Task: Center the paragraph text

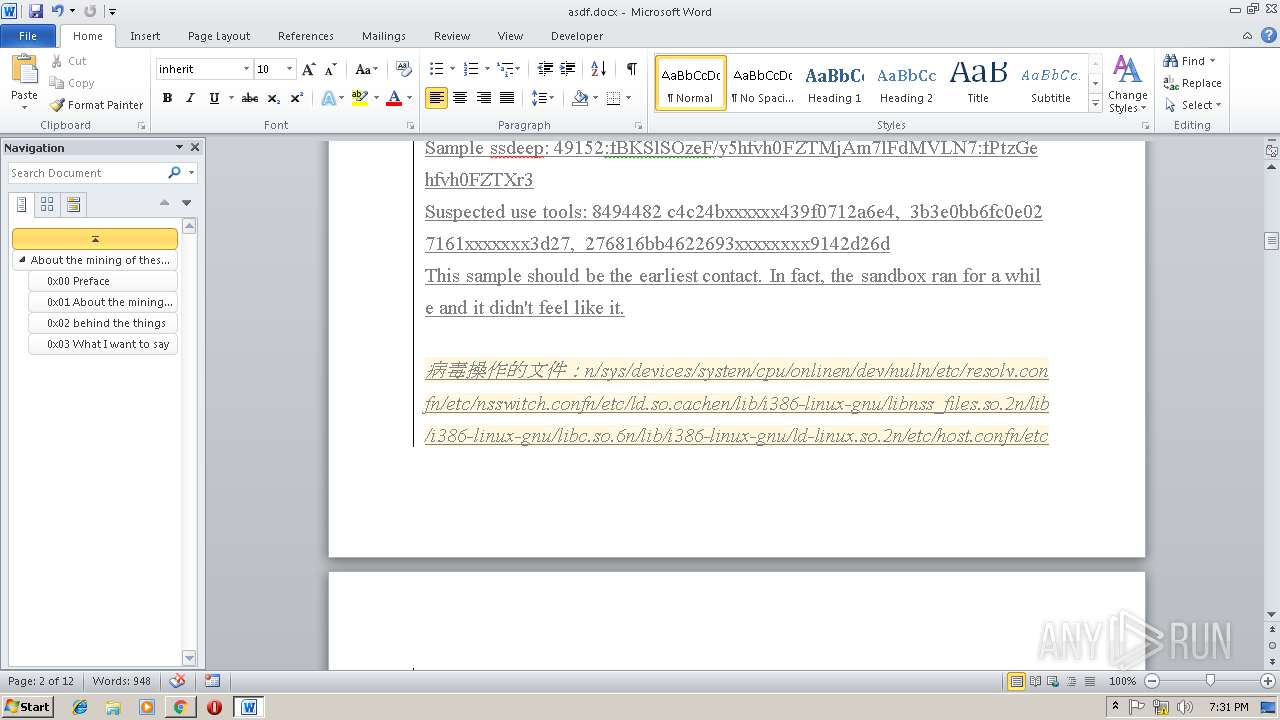Action: point(460,98)
